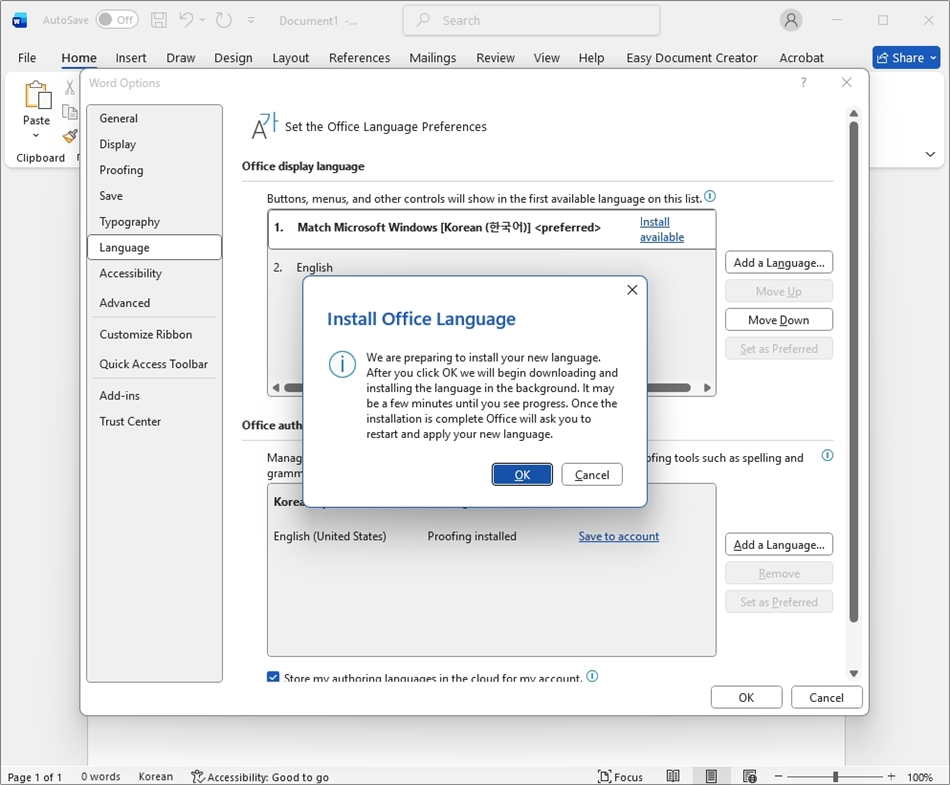Click info icon beside display language description

pyautogui.click(x=710, y=197)
